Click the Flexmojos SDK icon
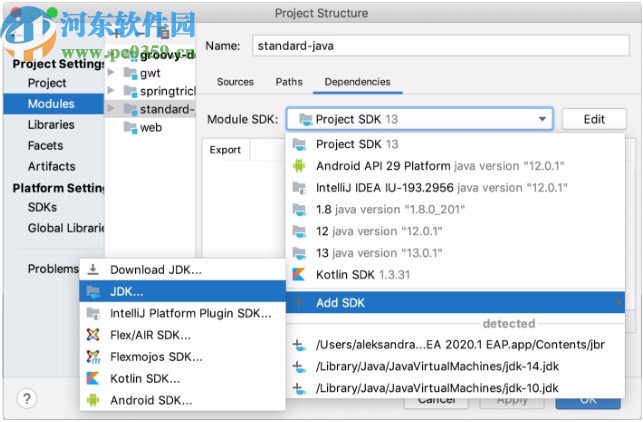Screen dimensions: 643x422 coord(93,357)
